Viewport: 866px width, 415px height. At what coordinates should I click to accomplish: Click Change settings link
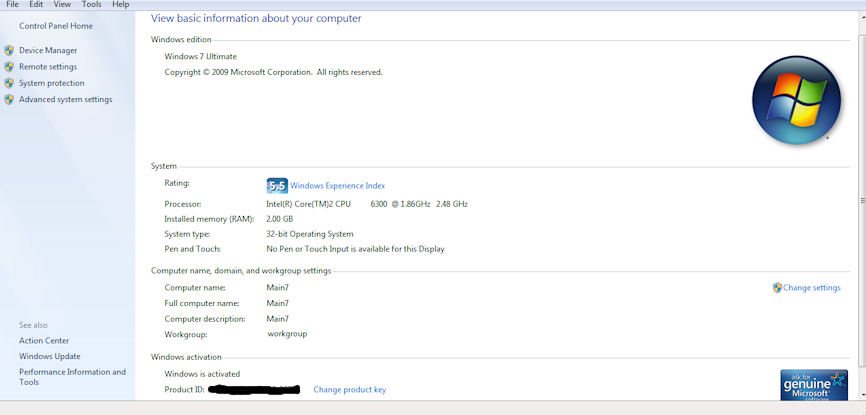[812, 288]
